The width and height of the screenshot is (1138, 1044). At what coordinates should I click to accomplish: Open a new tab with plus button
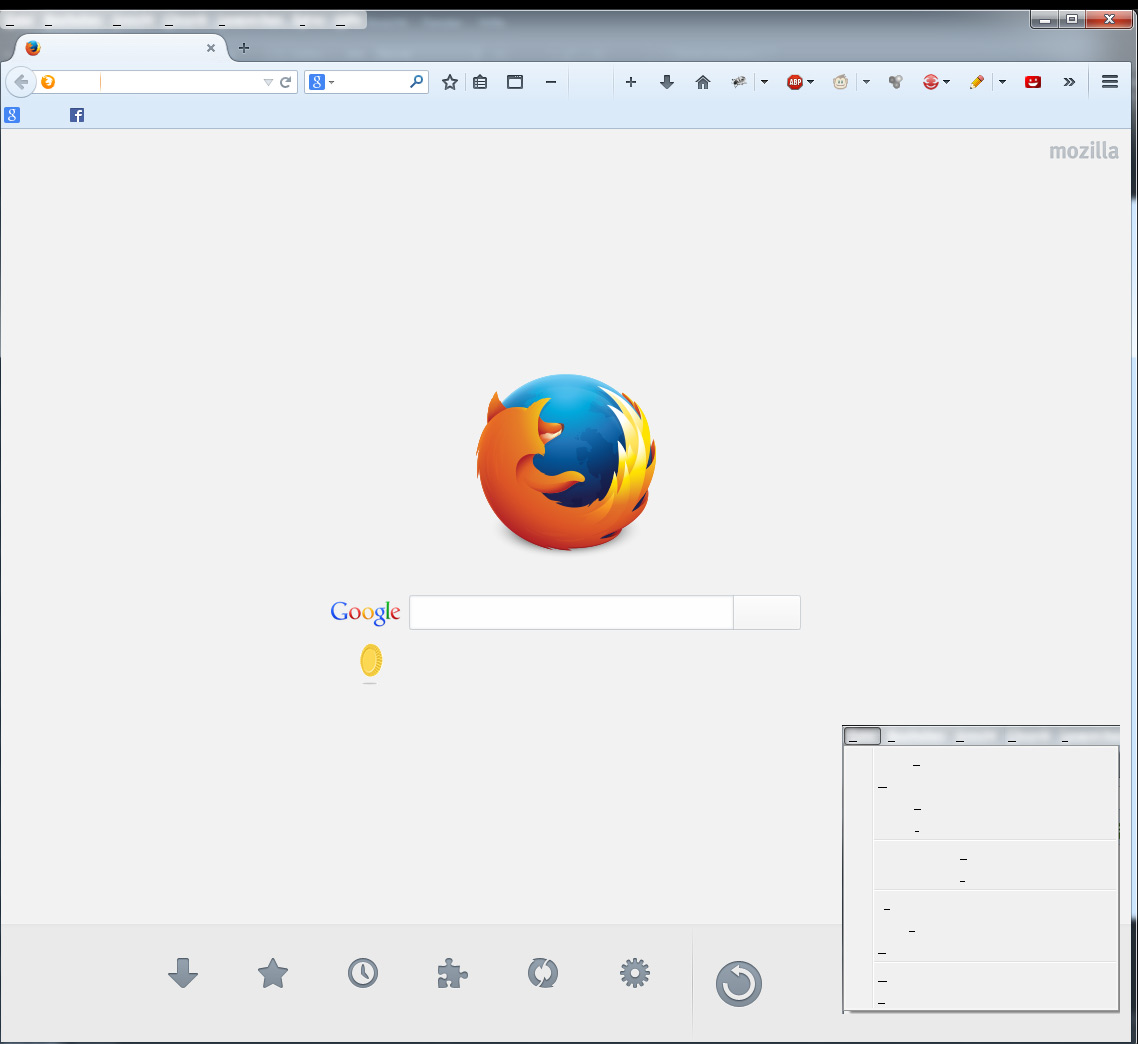click(244, 48)
